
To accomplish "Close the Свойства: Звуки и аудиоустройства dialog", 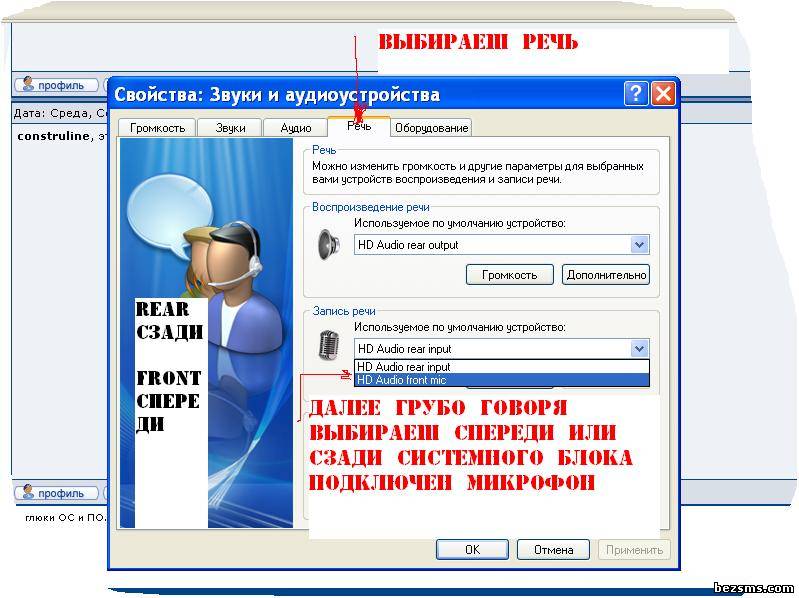I will tap(662, 94).
